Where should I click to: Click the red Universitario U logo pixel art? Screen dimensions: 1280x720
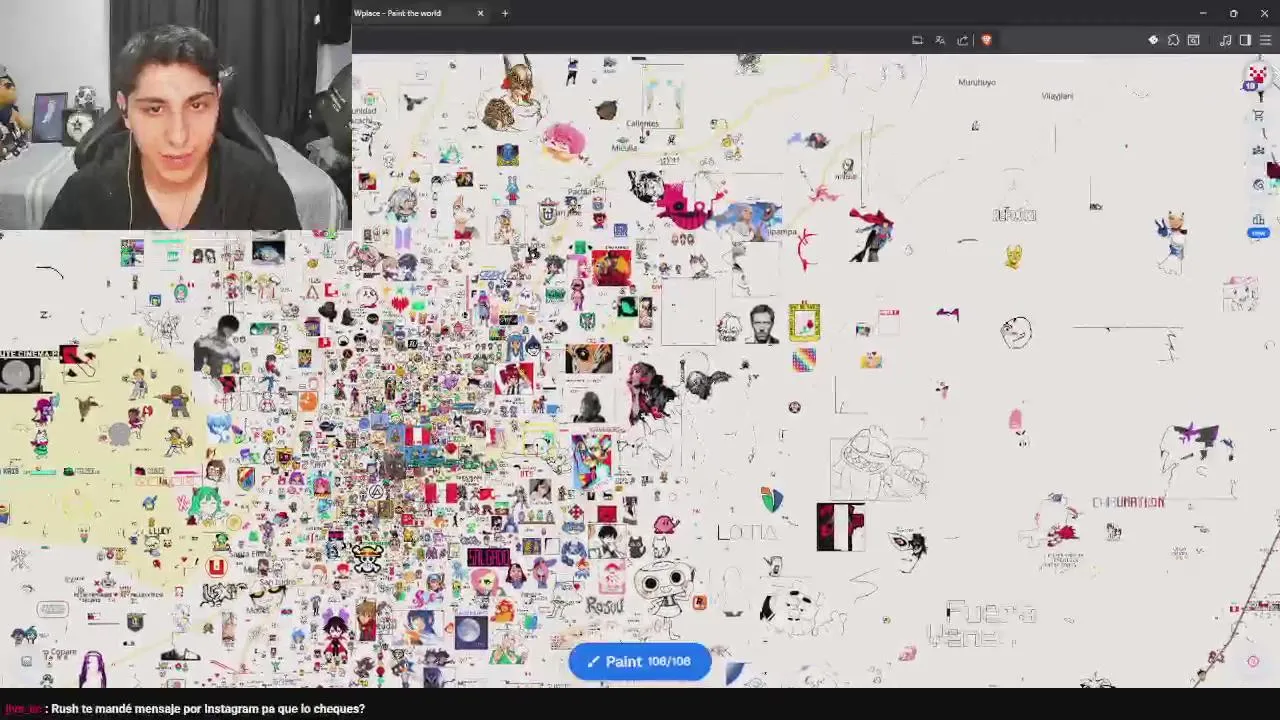pos(216,567)
